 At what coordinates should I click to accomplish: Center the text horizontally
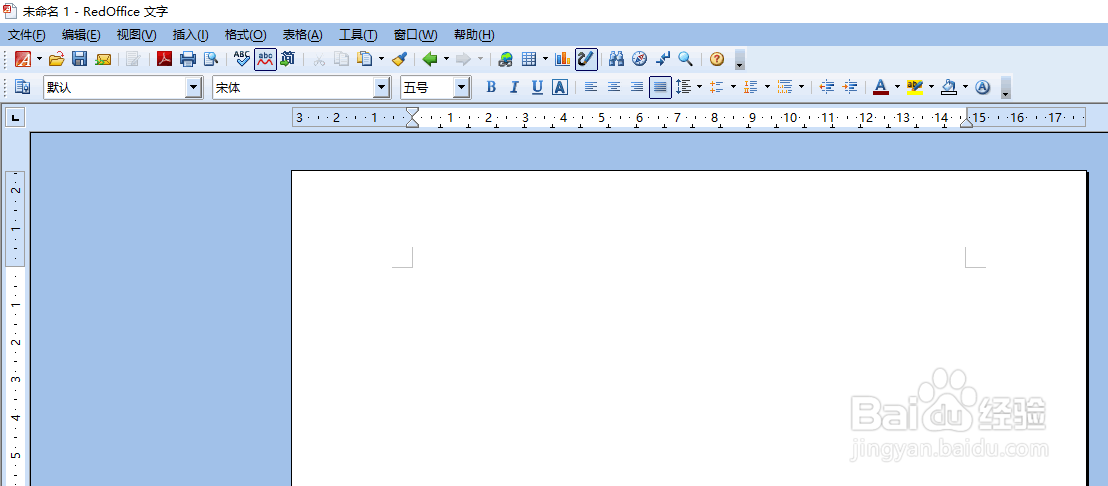pyautogui.click(x=614, y=87)
